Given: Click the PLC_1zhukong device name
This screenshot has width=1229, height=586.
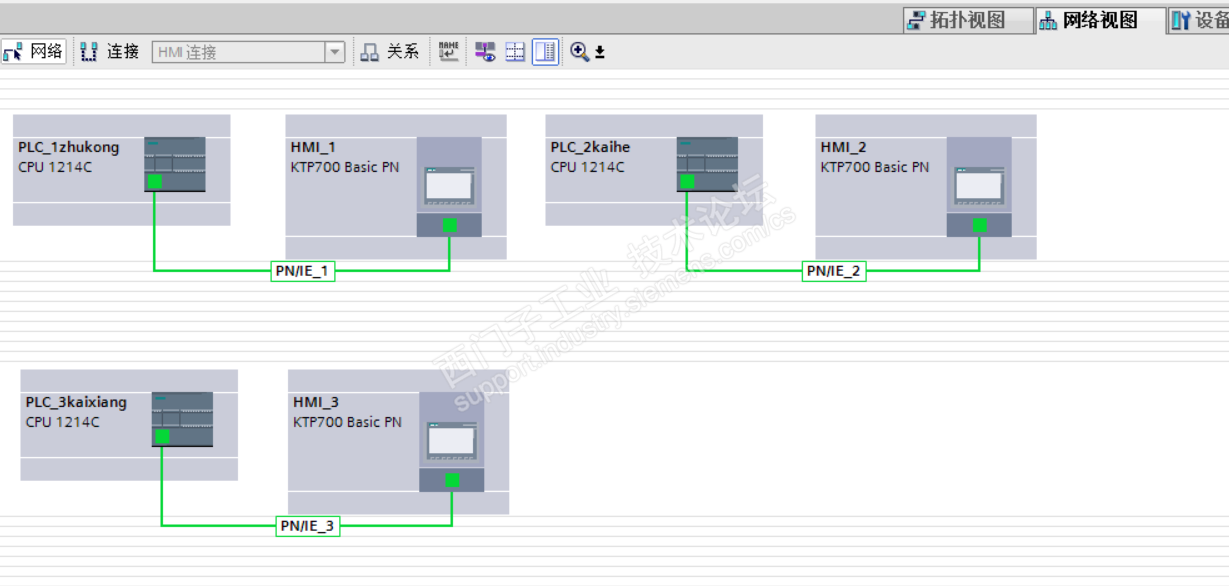Looking at the screenshot, I should coord(68,147).
